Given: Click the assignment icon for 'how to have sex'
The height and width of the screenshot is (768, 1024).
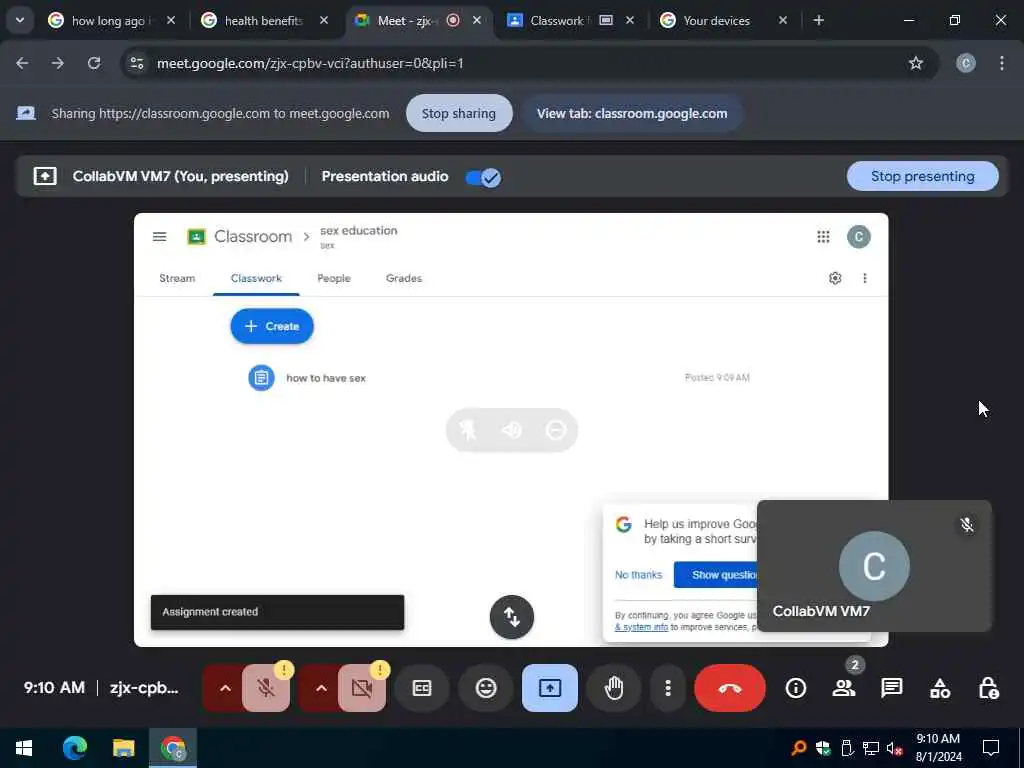Looking at the screenshot, I should [x=261, y=377].
